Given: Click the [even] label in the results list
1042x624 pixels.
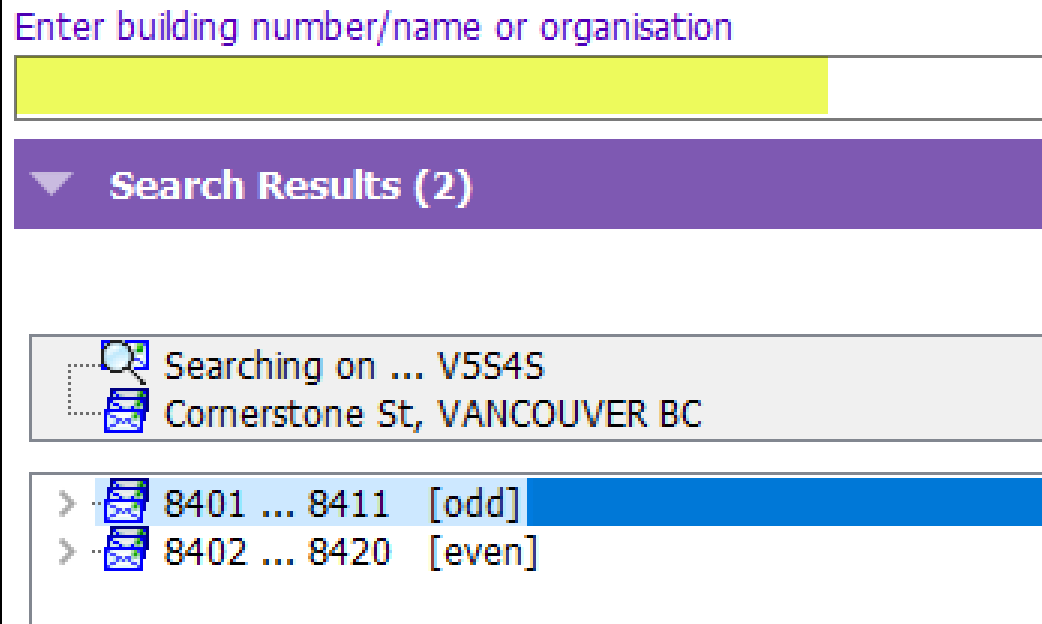Looking at the screenshot, I should pos(483,552).
